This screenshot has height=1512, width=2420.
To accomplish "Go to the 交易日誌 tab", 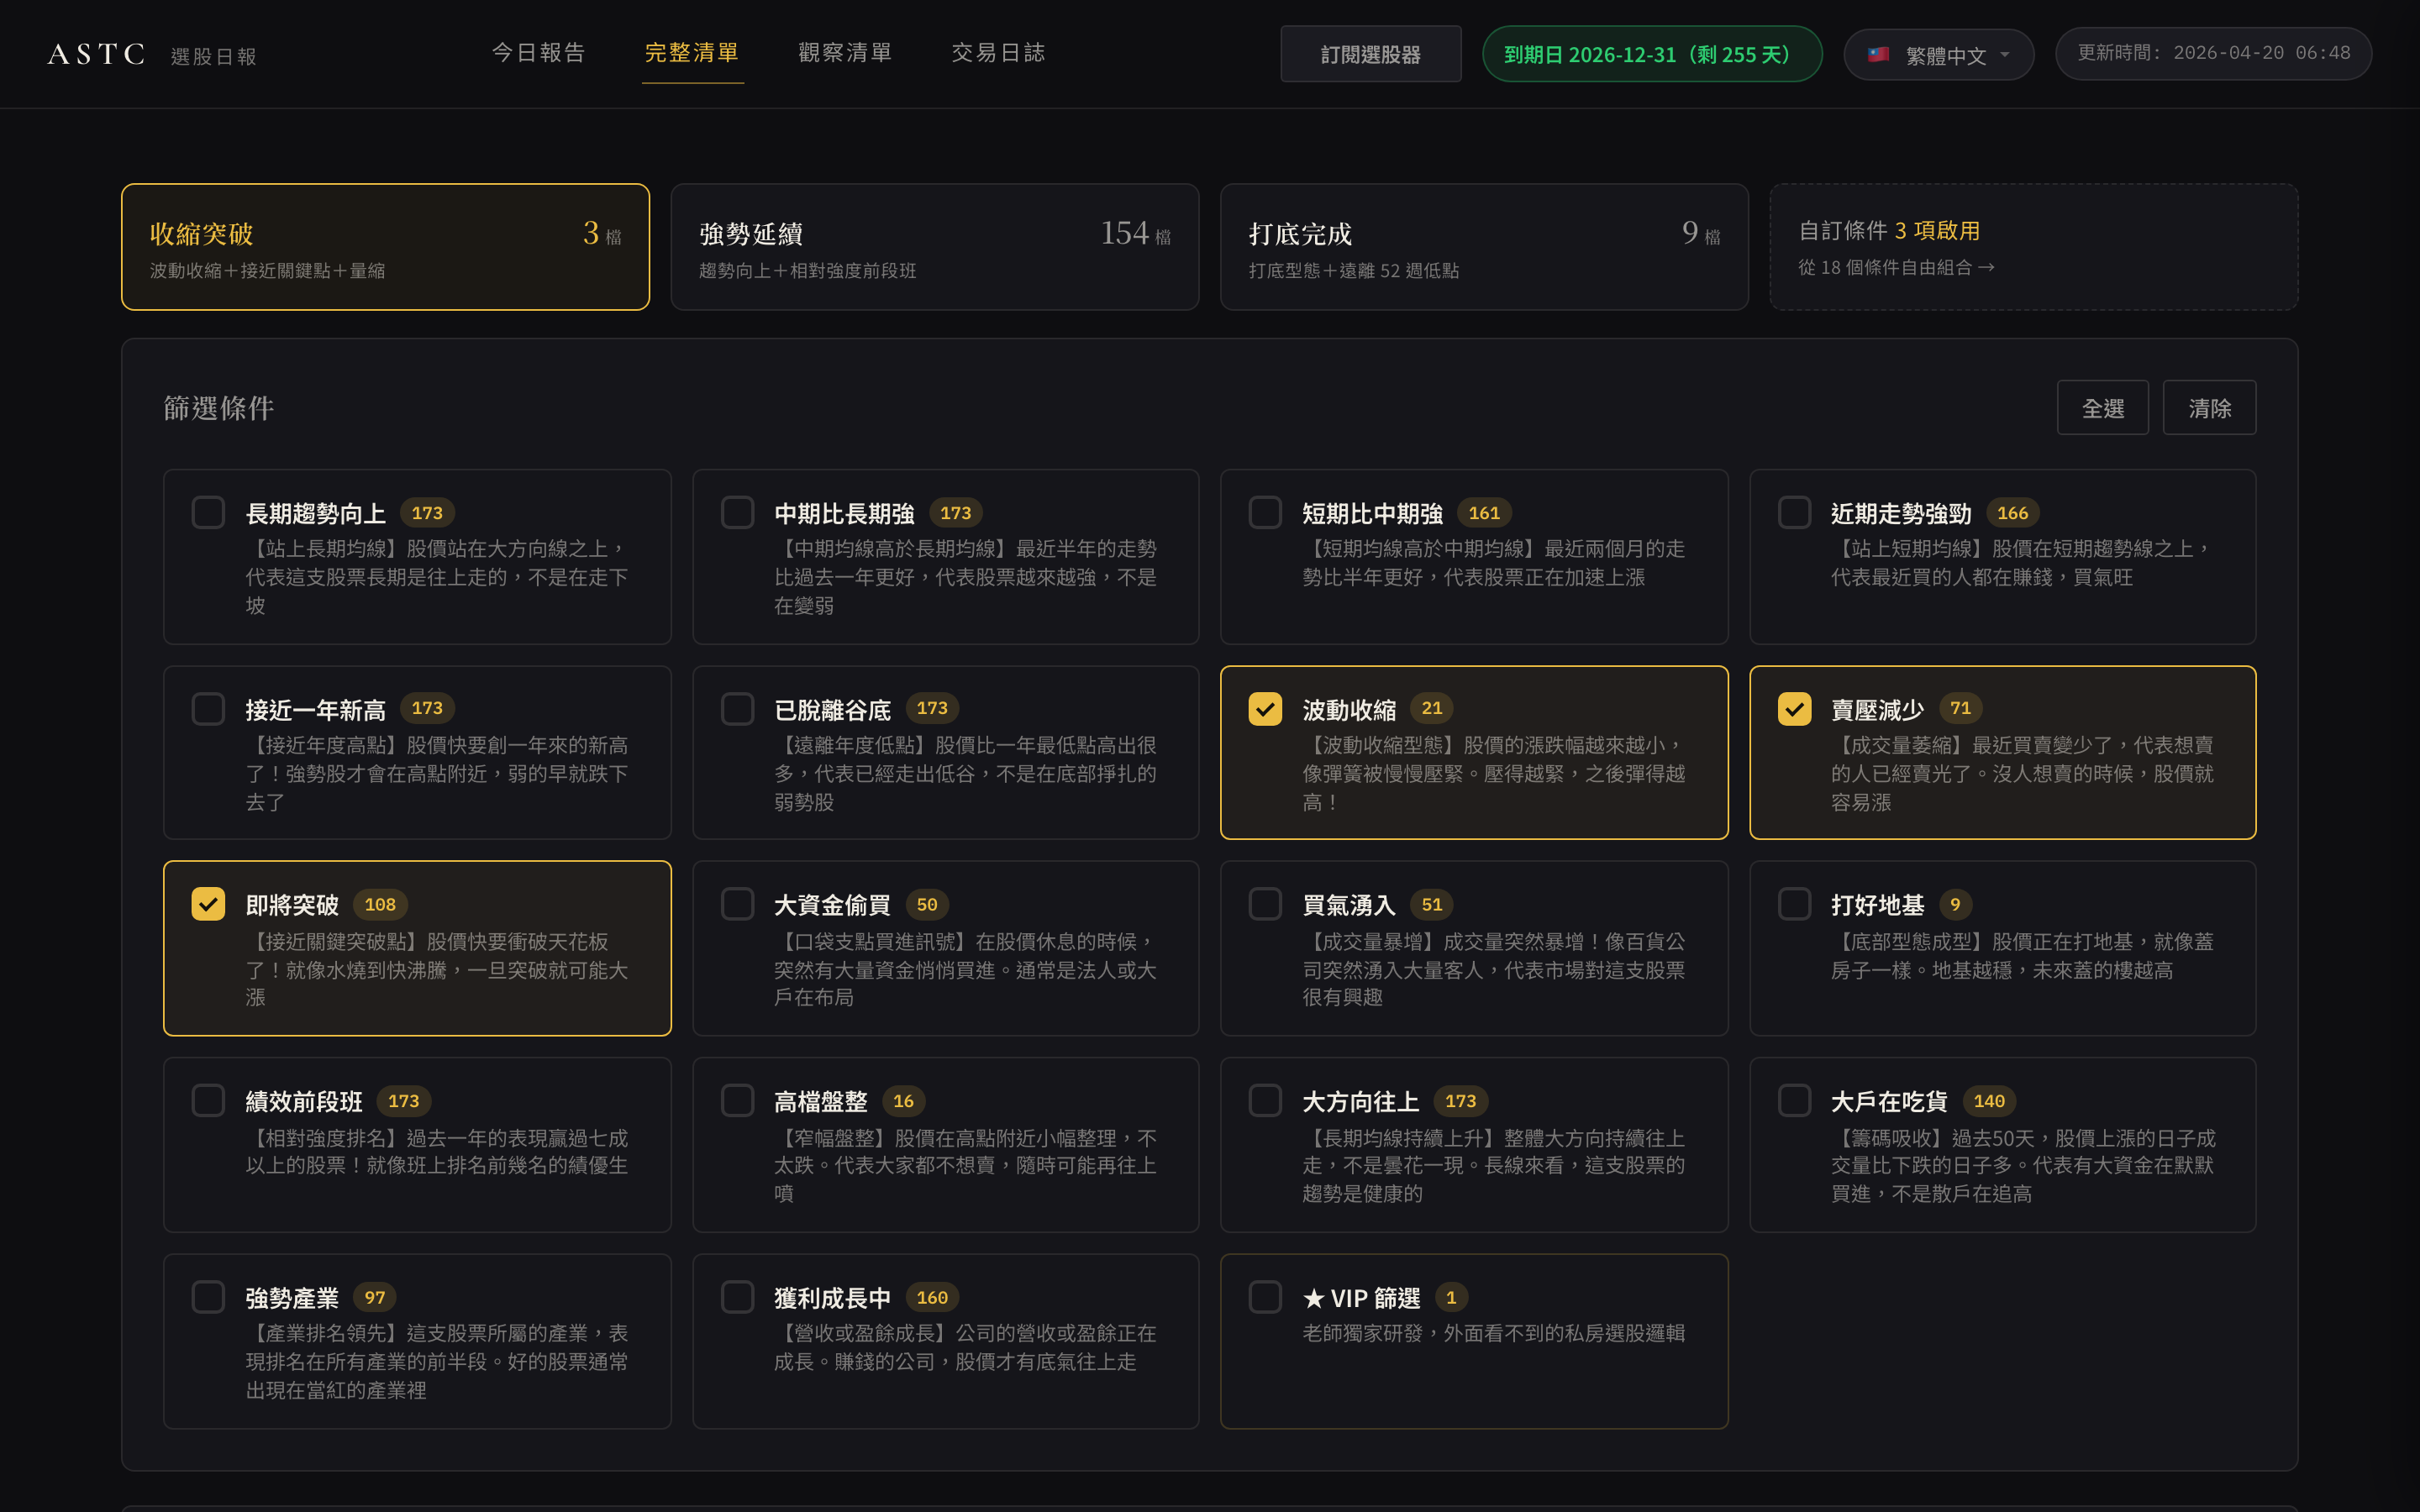I will [998, 53].
